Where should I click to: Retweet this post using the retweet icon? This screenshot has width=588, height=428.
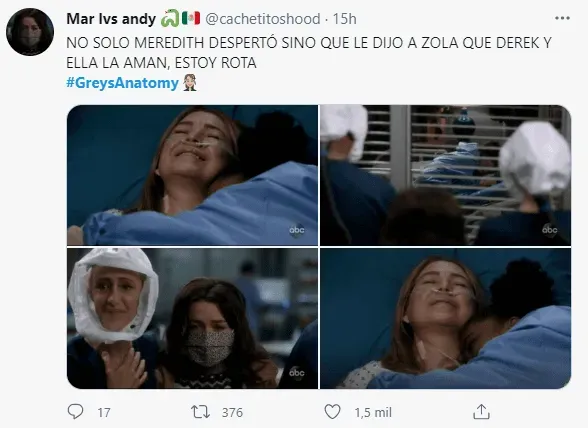200,412
